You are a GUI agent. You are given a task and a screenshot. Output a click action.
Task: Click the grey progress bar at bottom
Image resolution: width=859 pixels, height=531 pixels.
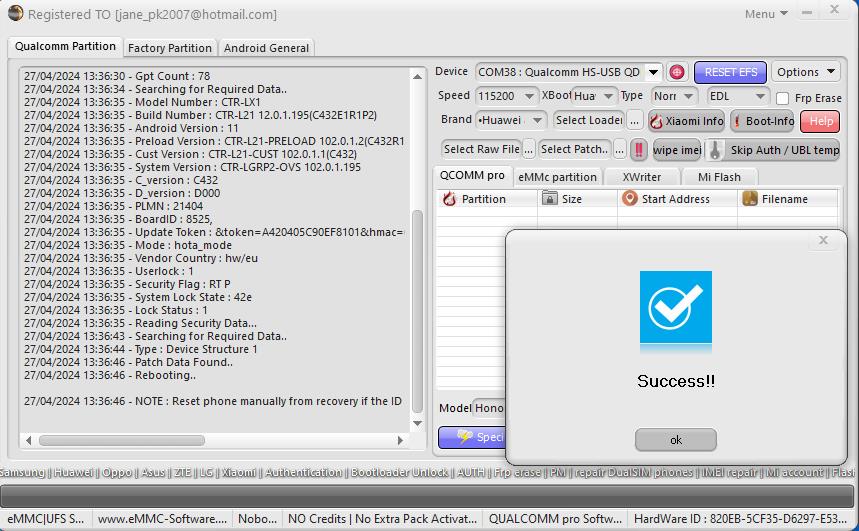[x=427, y=496]
